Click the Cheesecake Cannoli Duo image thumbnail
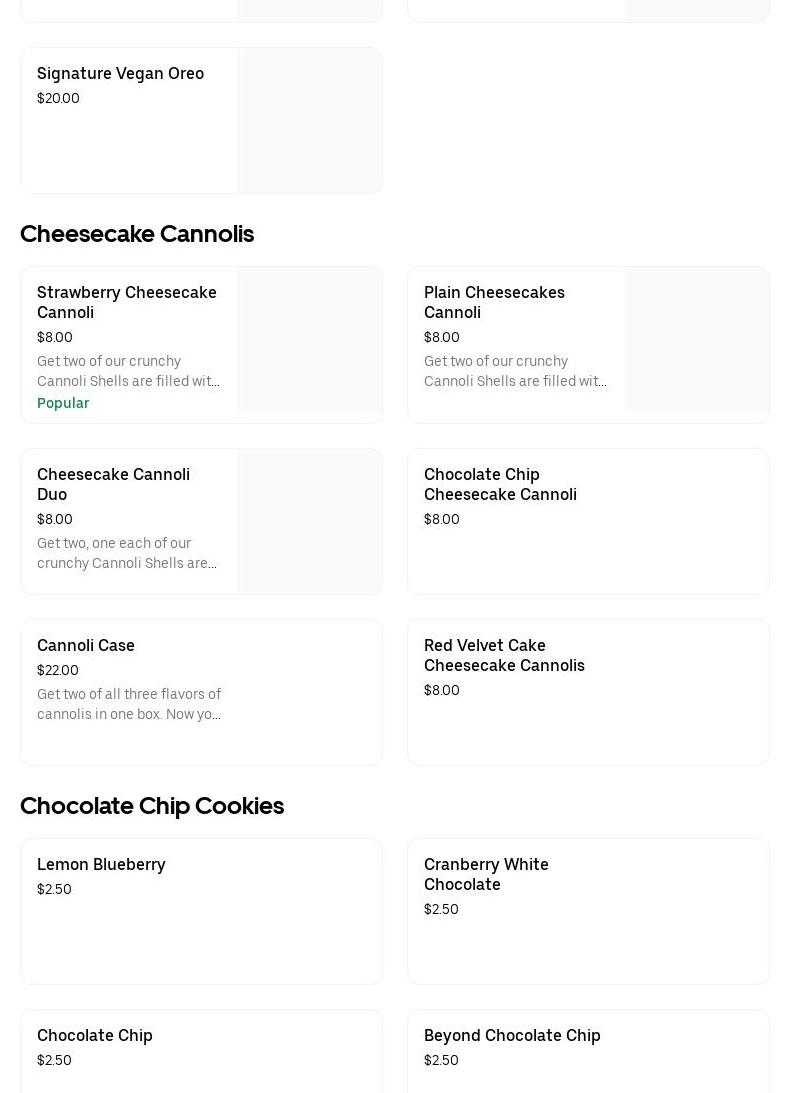The height and width of the screenshot is (1093, 804). [309, 521]
